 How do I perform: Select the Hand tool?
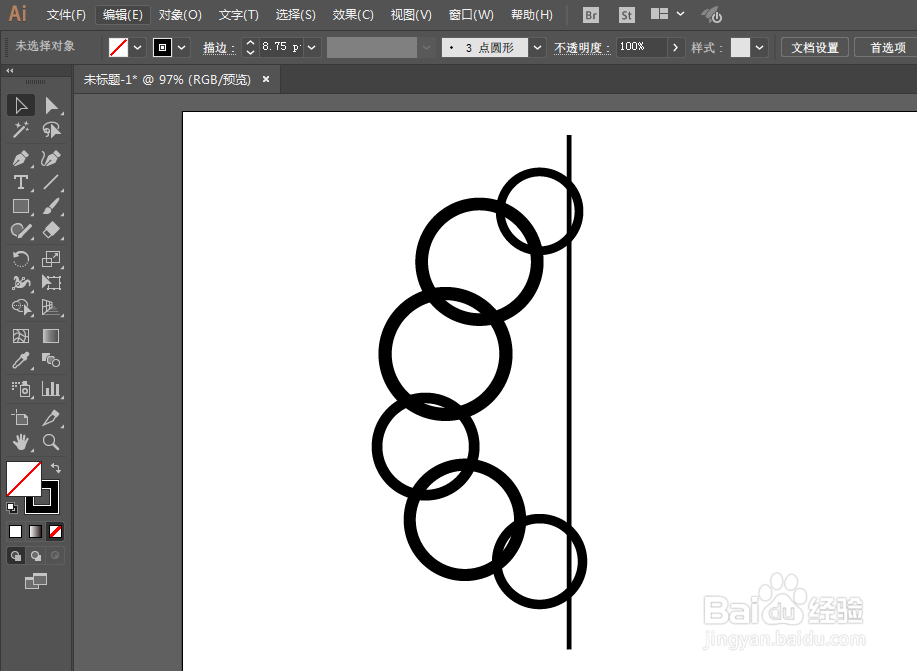click(x=19, y=442)
